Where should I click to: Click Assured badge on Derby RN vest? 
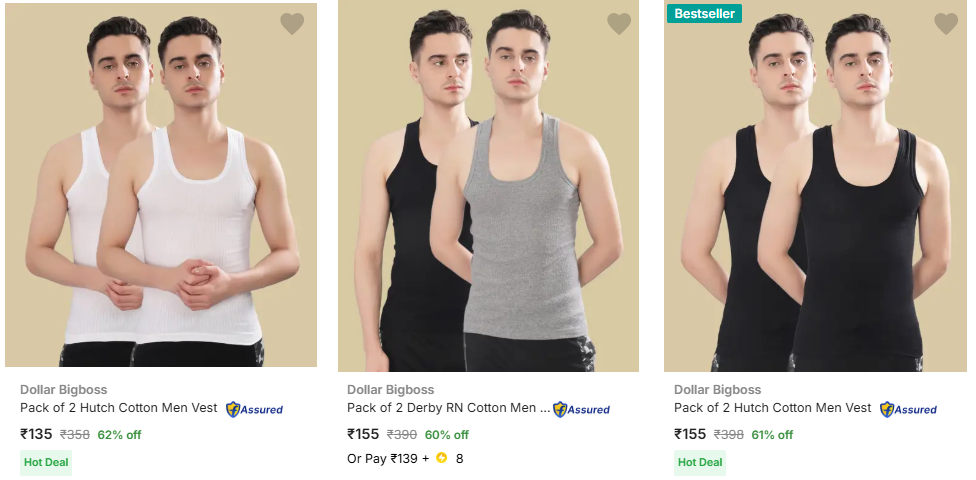[x=581, y=409]
